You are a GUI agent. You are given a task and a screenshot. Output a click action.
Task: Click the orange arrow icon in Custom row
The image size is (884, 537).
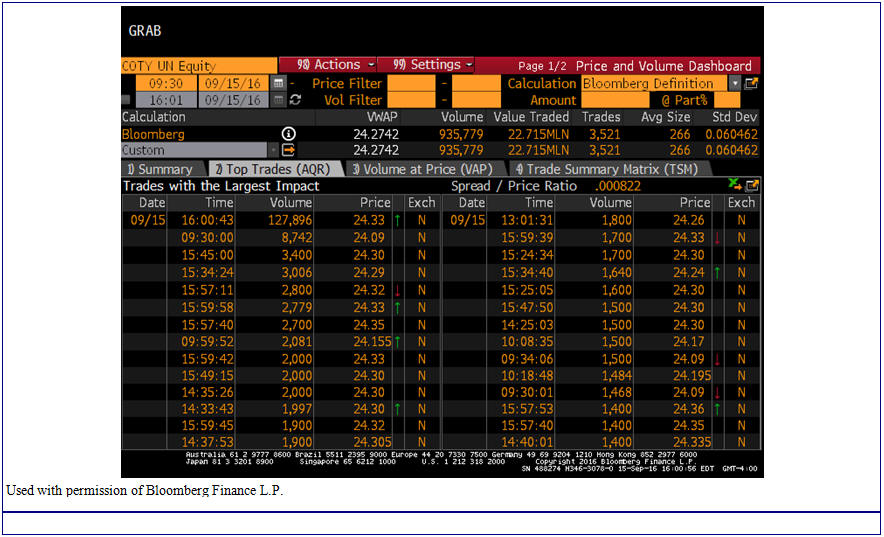289,150
